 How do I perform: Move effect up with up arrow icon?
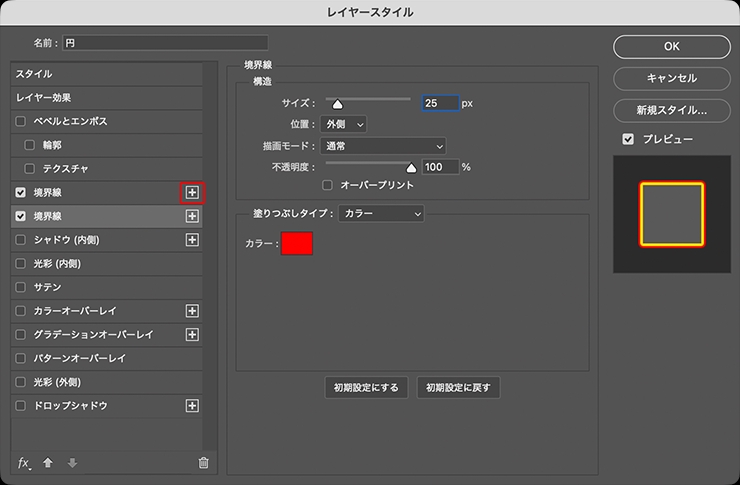[48, 463]
